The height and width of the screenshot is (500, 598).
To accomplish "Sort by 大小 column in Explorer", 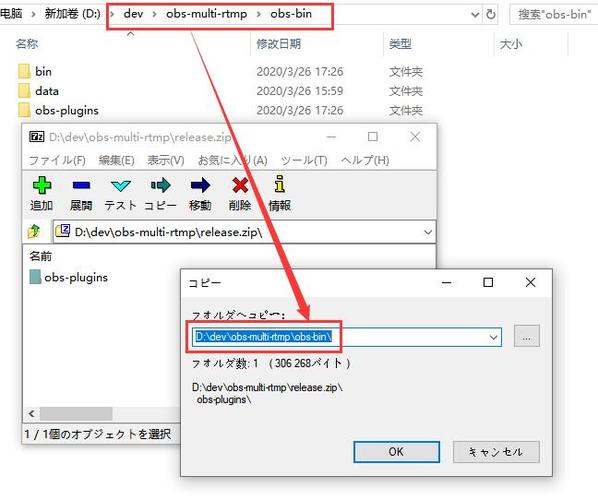I will (511, 44).
